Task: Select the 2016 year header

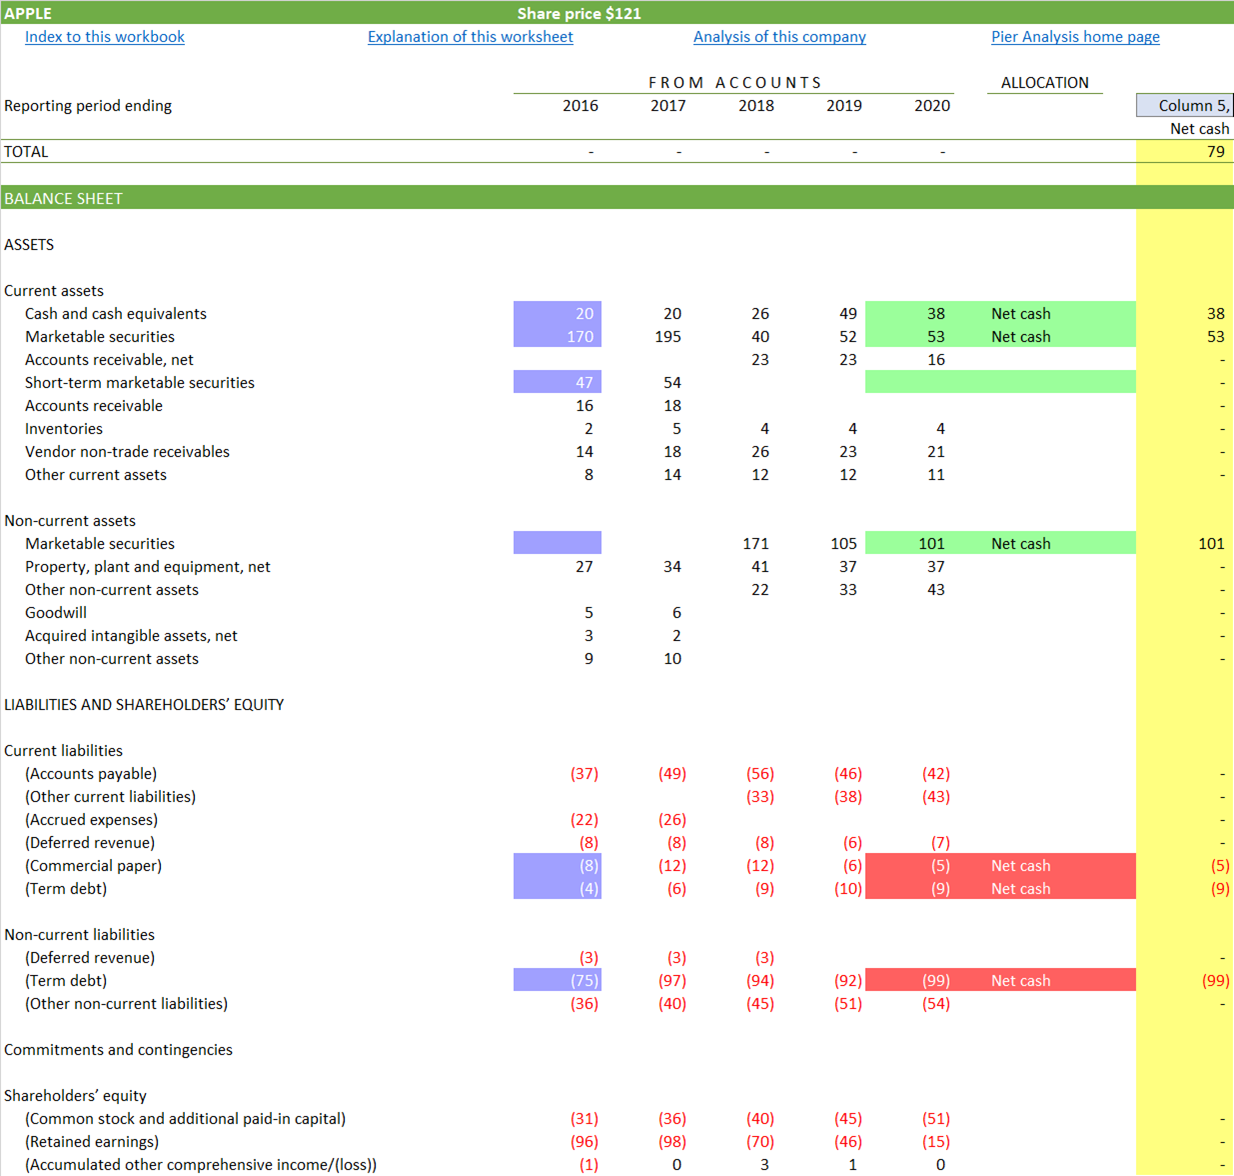Action: coord(580,106)
